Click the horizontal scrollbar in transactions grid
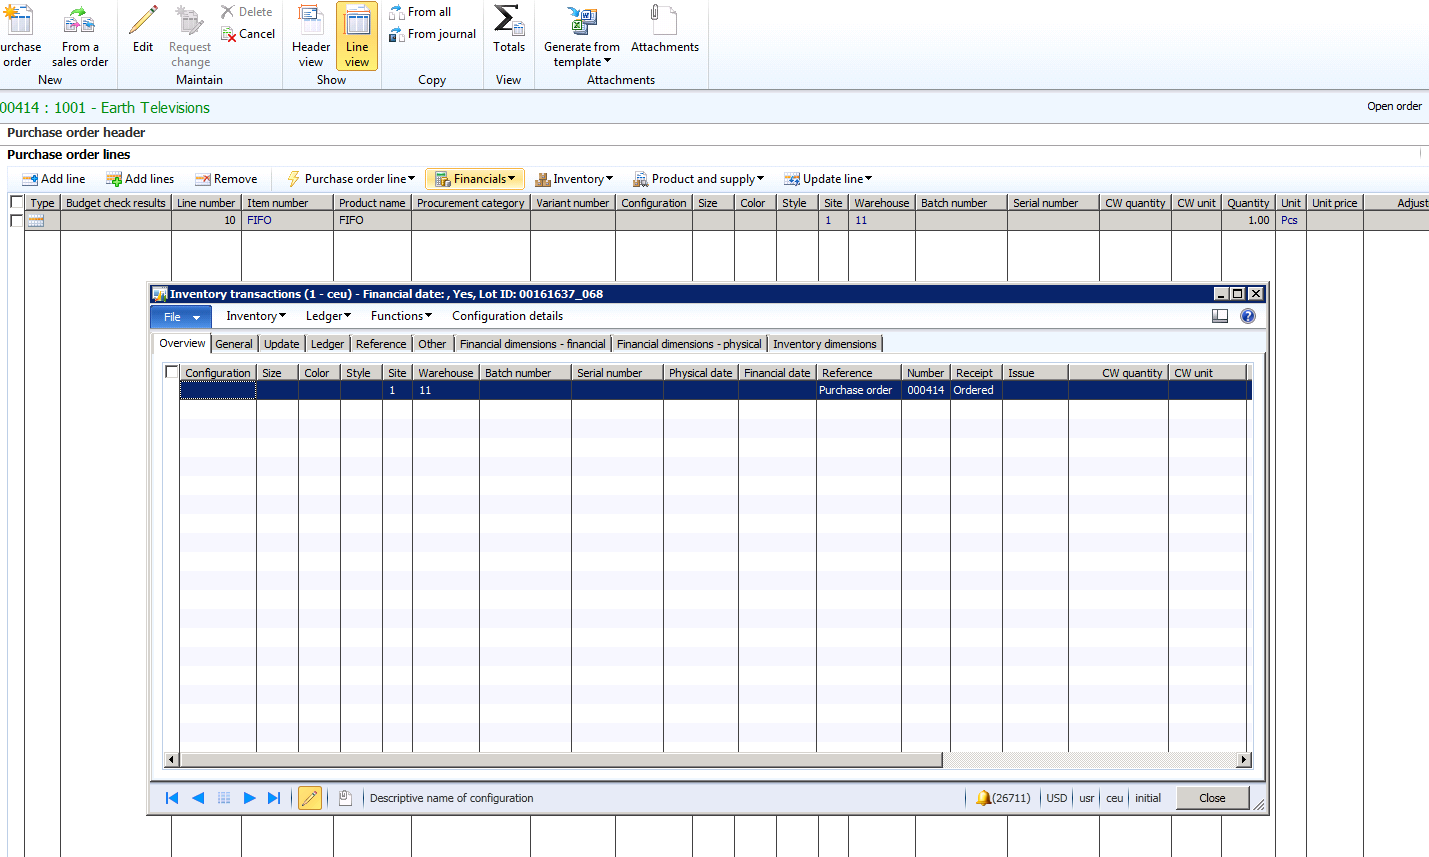Screen dimensions: 1429x857 tap(560, 760)
